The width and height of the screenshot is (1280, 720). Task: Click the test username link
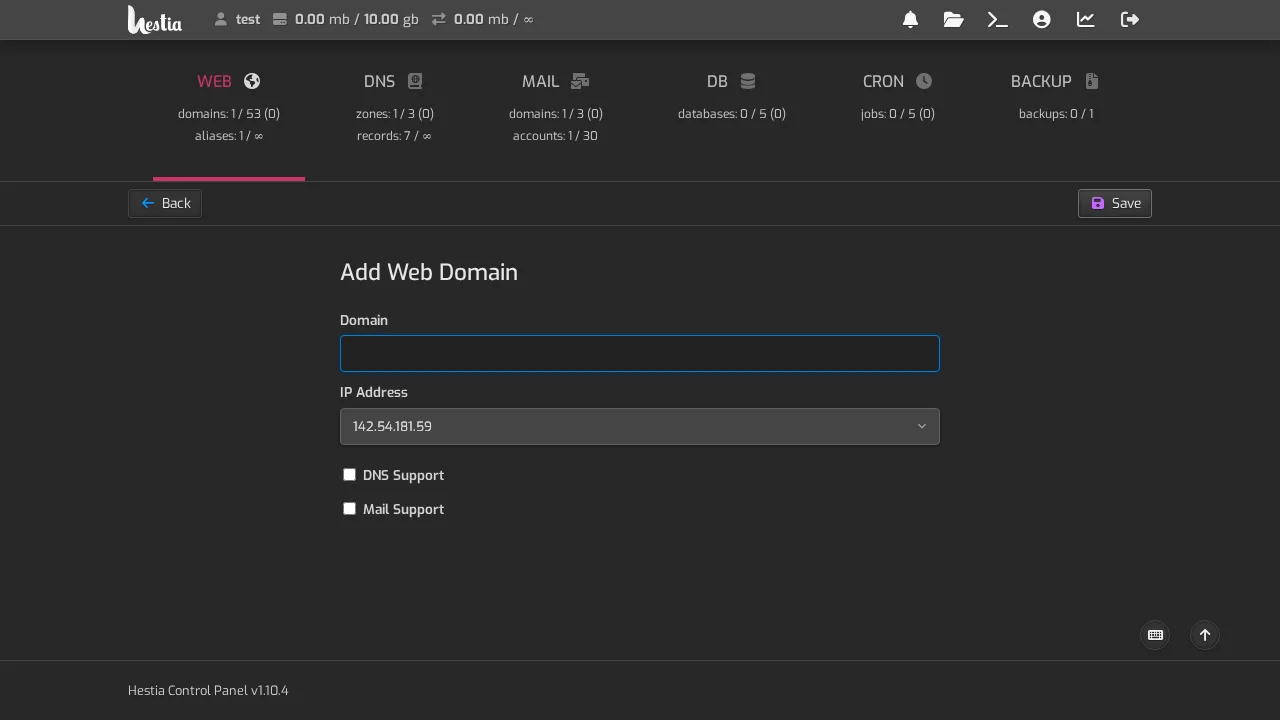248,19
